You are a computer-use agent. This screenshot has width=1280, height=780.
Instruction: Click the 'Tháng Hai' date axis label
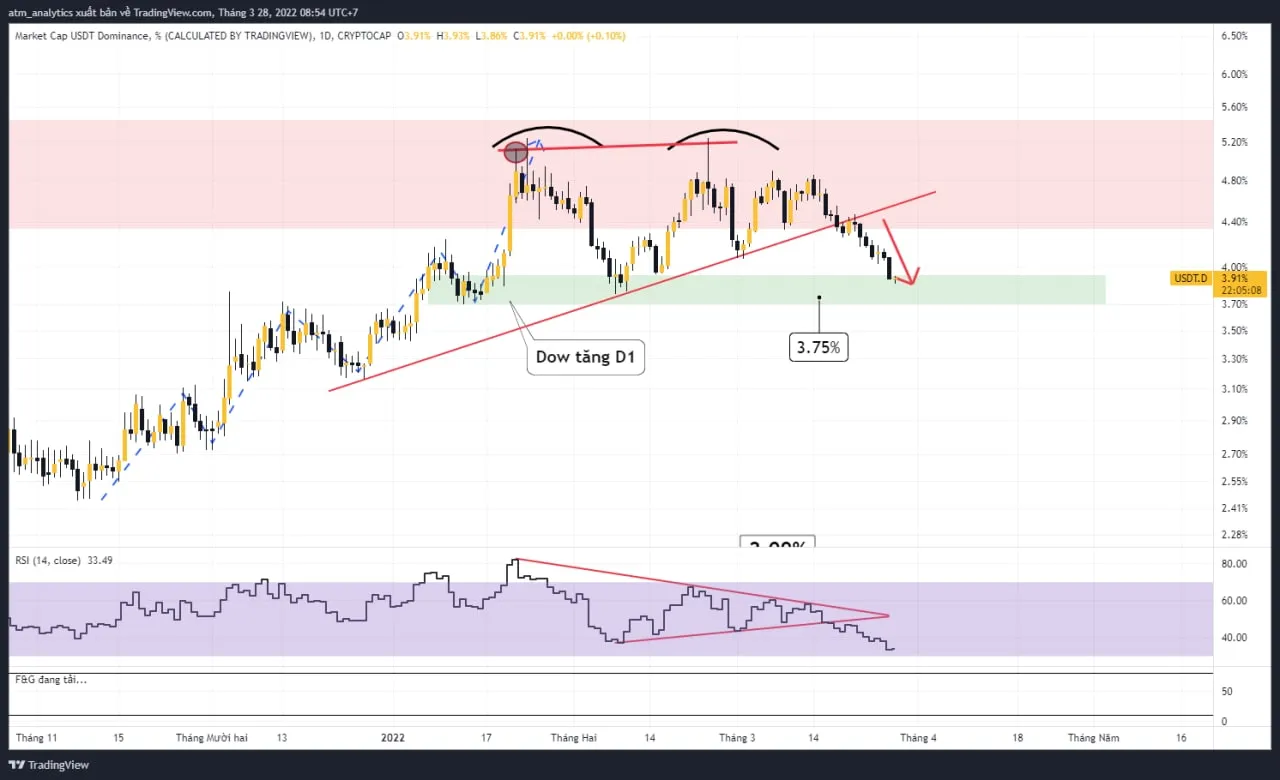pos(573,738)
